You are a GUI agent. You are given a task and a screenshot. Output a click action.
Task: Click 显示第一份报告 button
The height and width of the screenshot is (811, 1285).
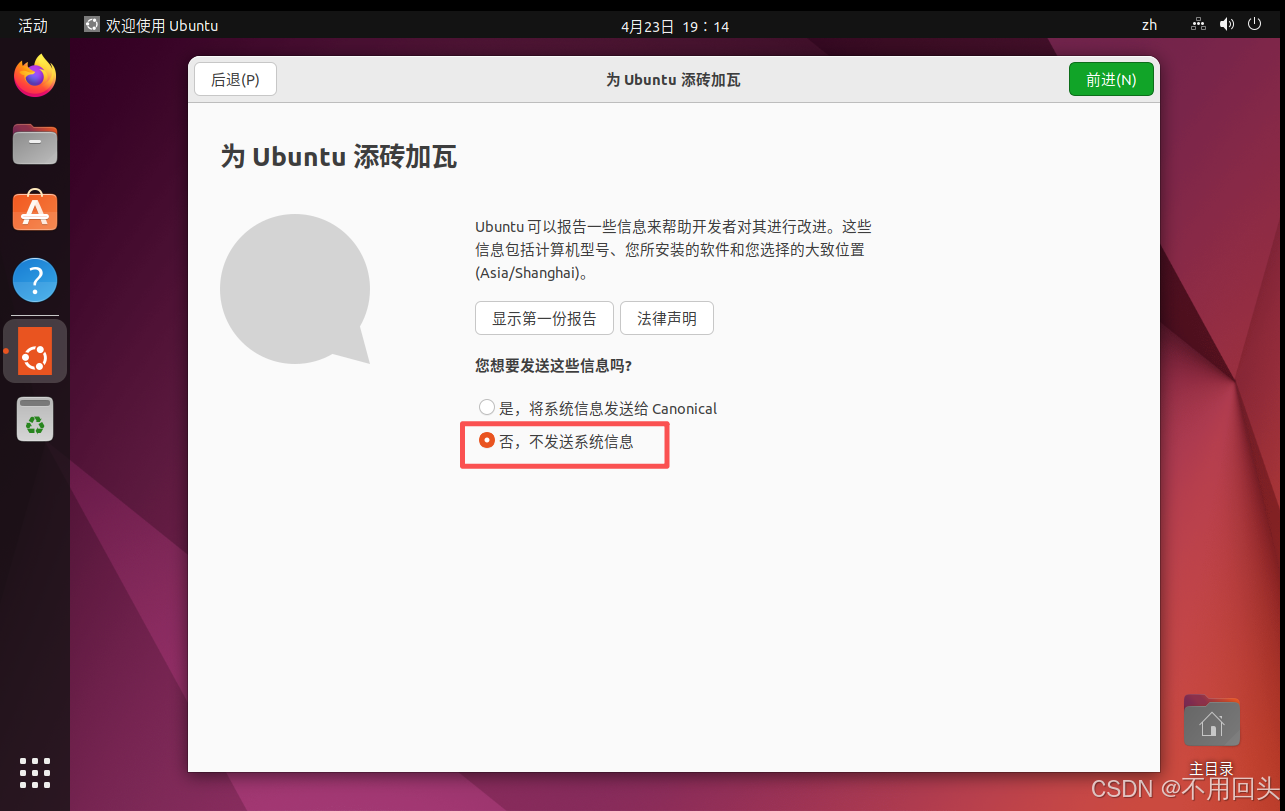coord(544,319)
